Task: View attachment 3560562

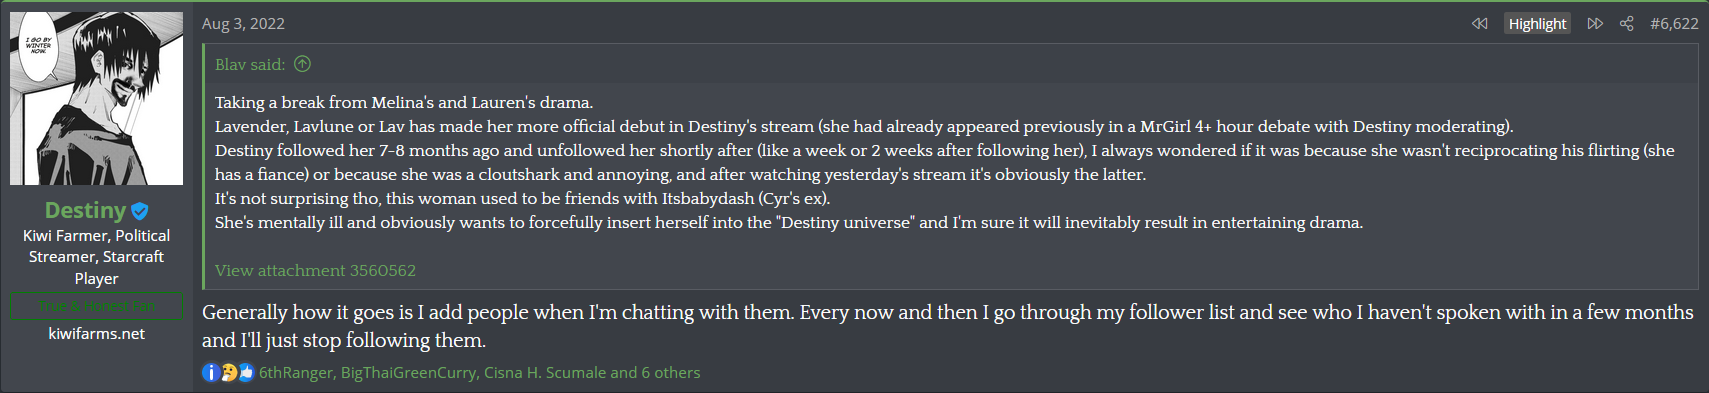Action: (315, 270)
